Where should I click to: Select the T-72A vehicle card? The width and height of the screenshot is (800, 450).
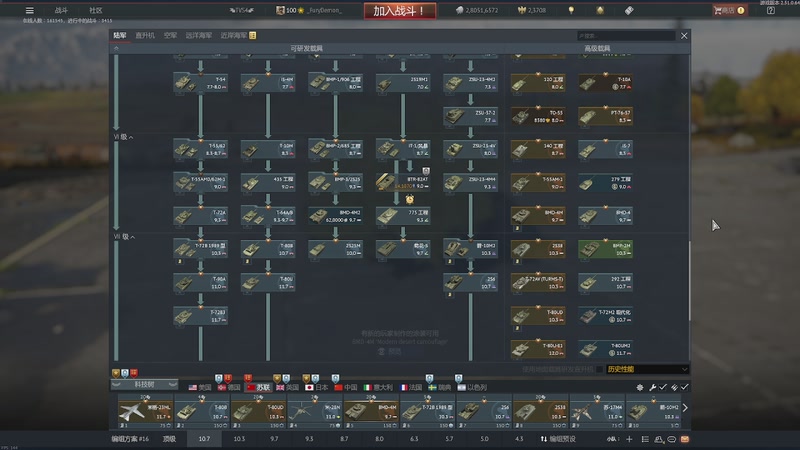[x=201, y=216]
